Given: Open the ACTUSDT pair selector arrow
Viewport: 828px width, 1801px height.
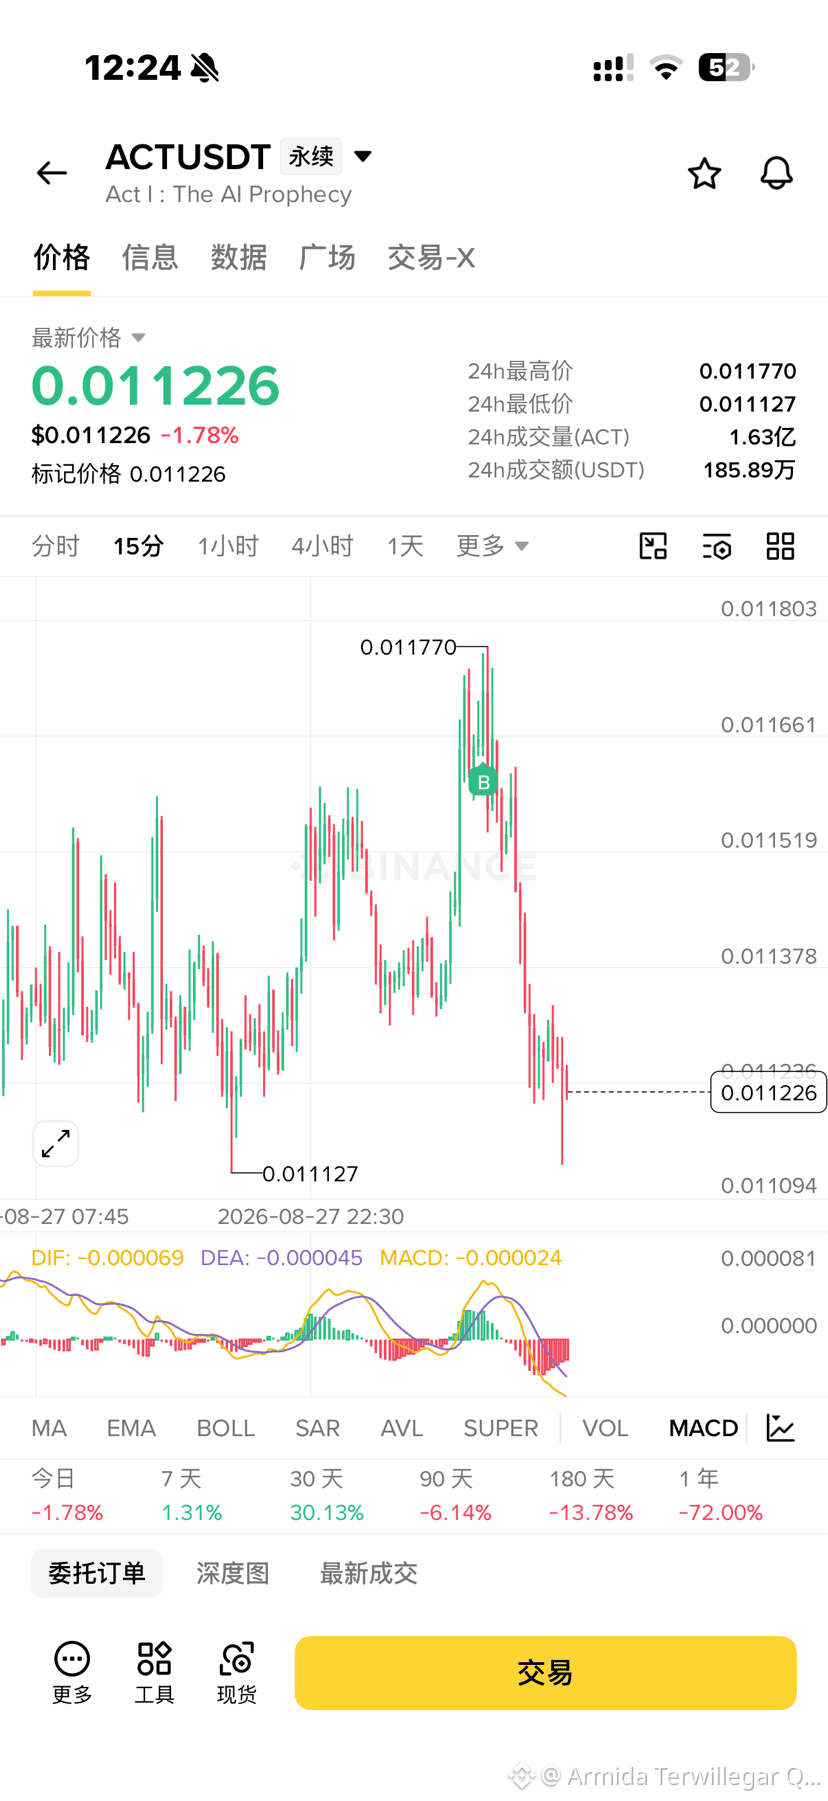Looking at the screenshot, I should coord(363,156).
